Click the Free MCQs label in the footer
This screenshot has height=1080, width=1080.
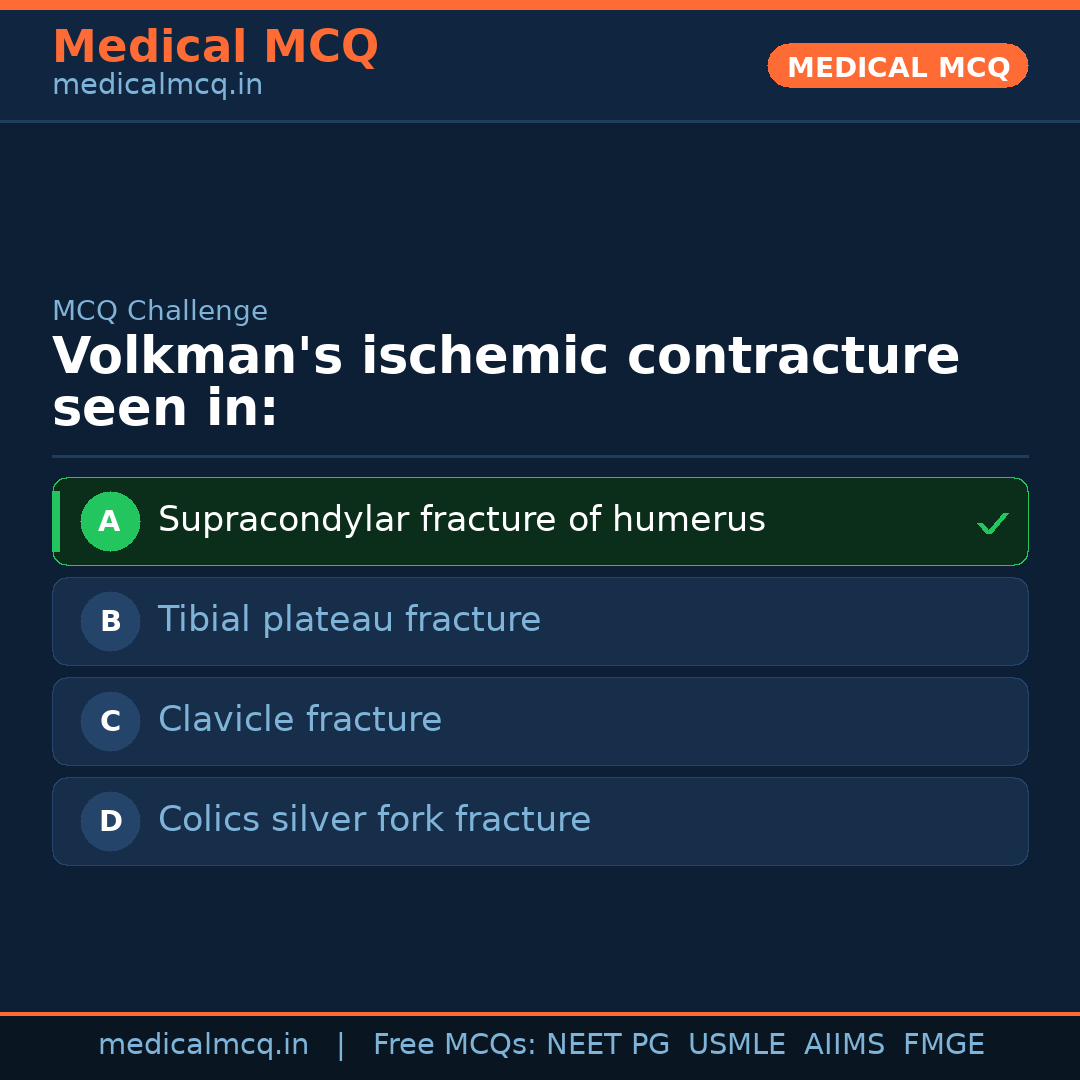(x=454, y=1045)
